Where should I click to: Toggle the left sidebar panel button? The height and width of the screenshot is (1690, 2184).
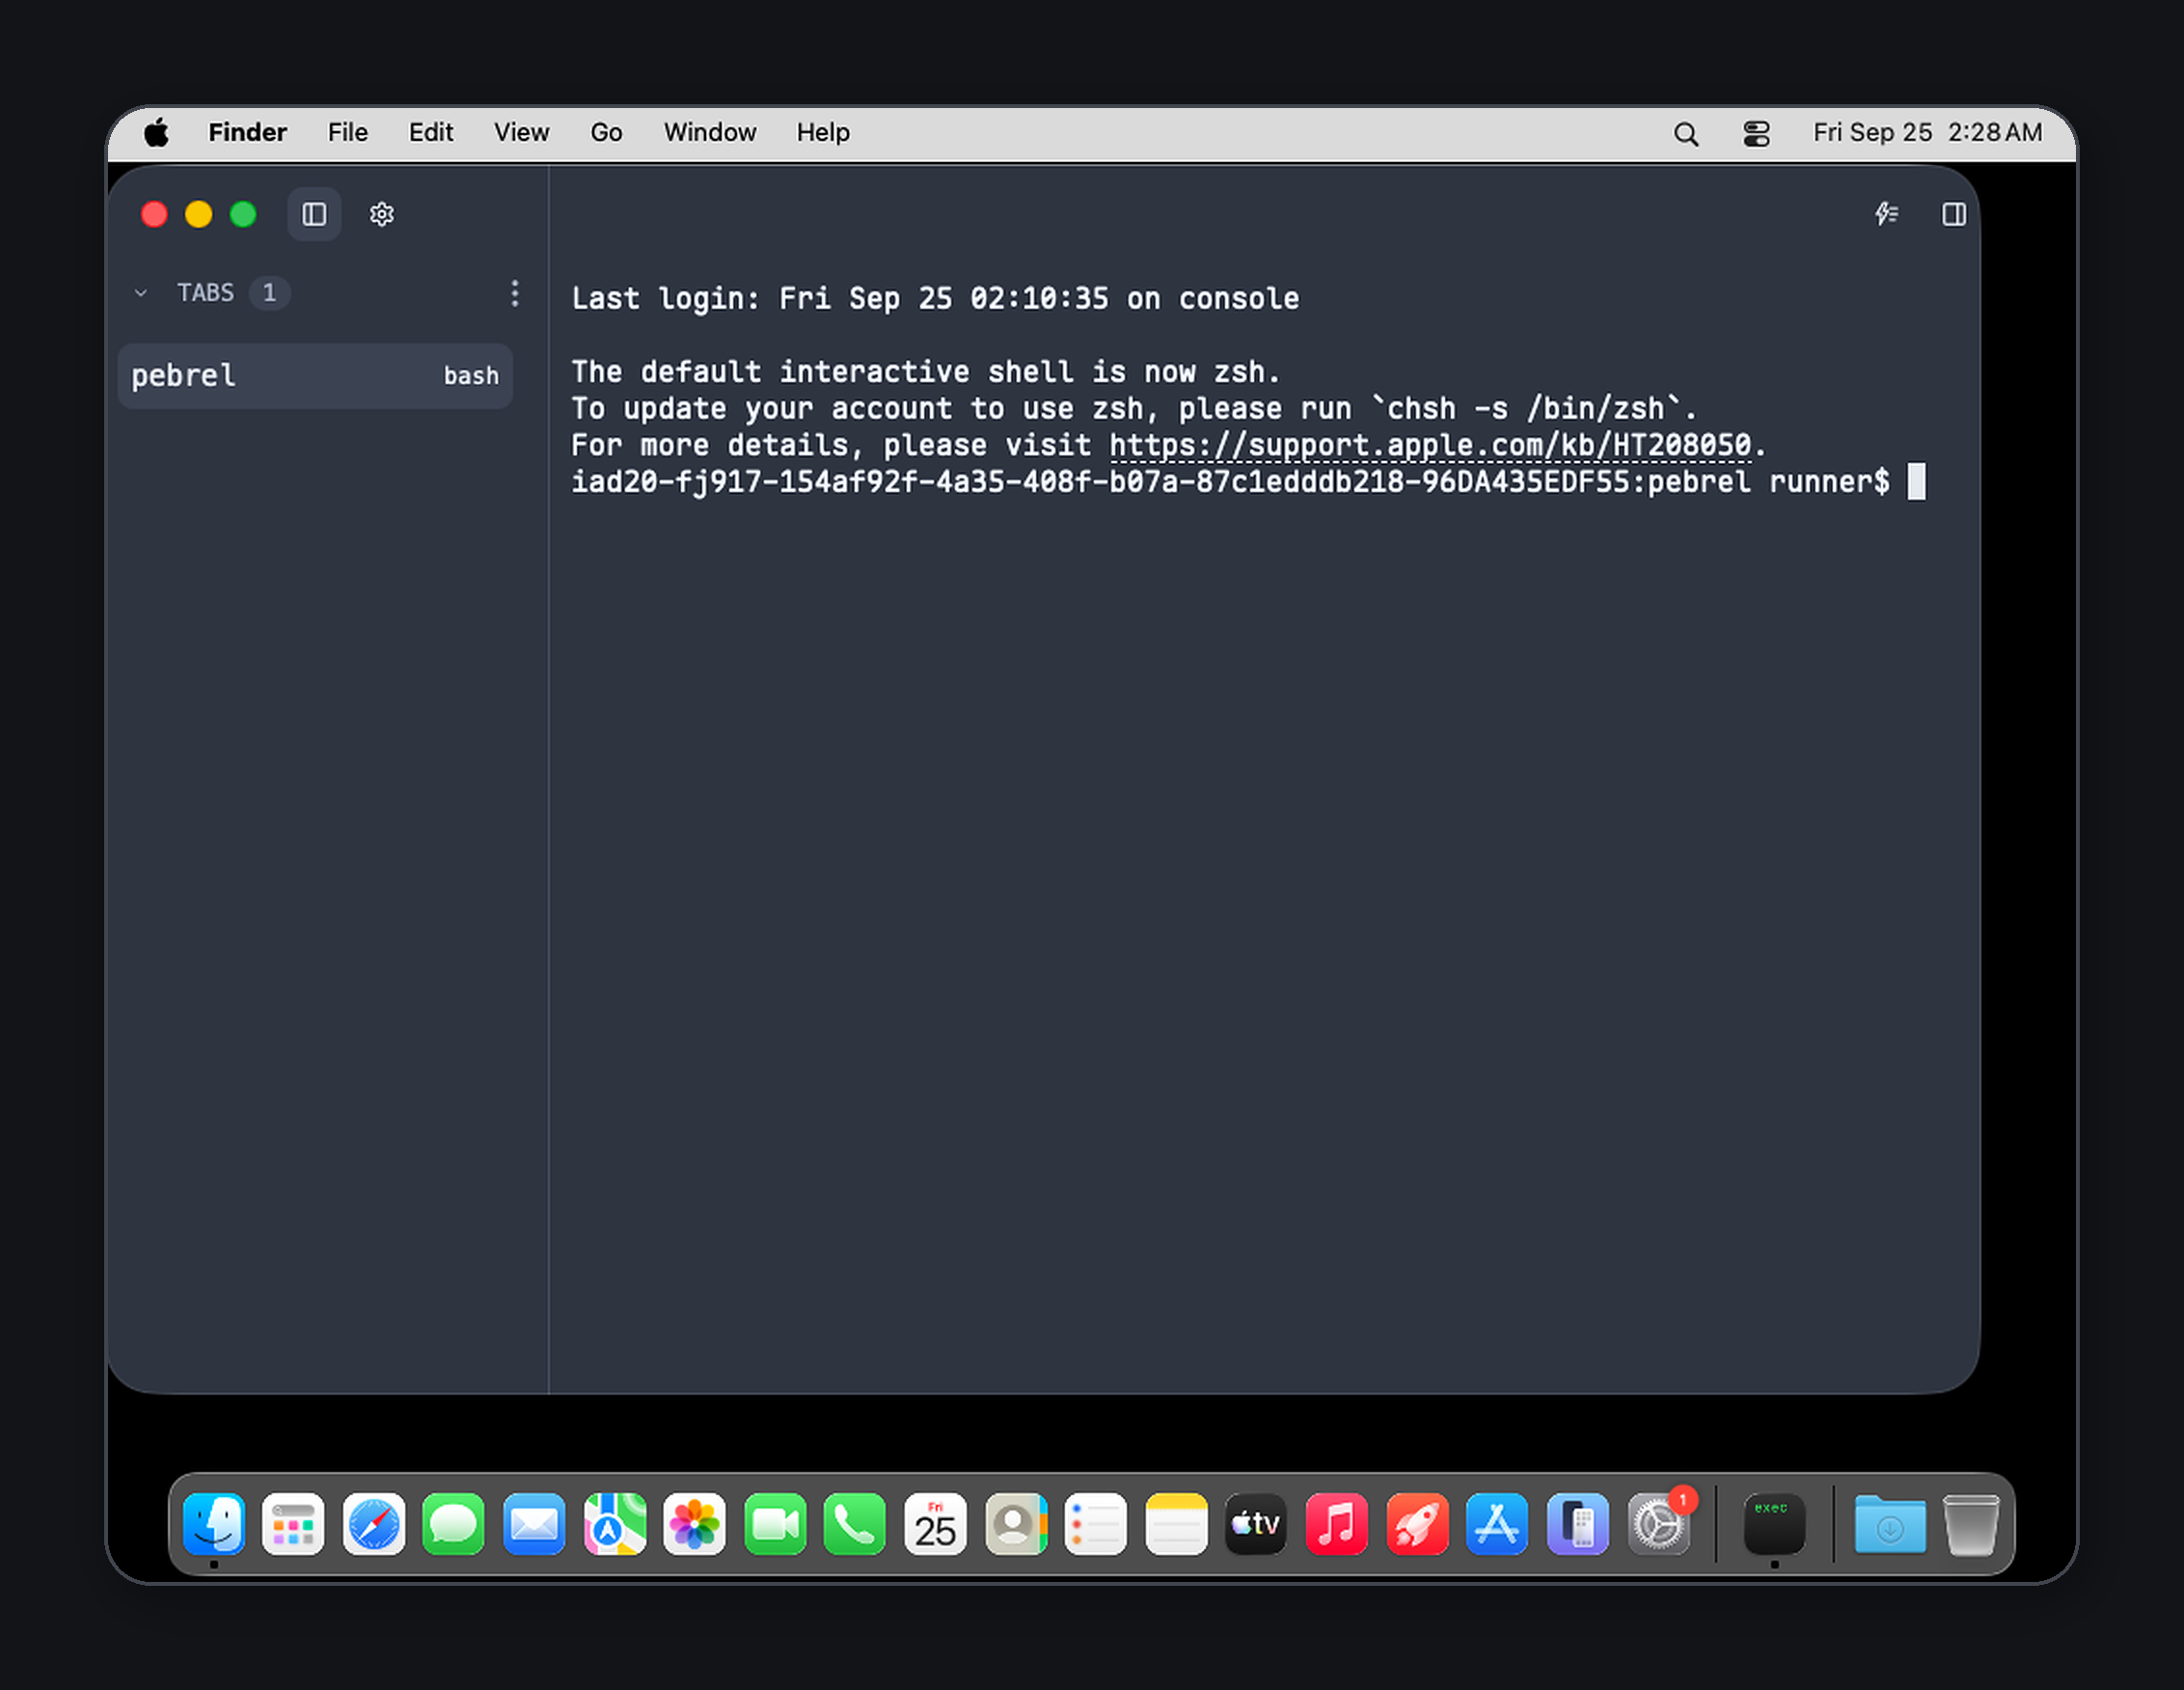[x=314, y=214]
